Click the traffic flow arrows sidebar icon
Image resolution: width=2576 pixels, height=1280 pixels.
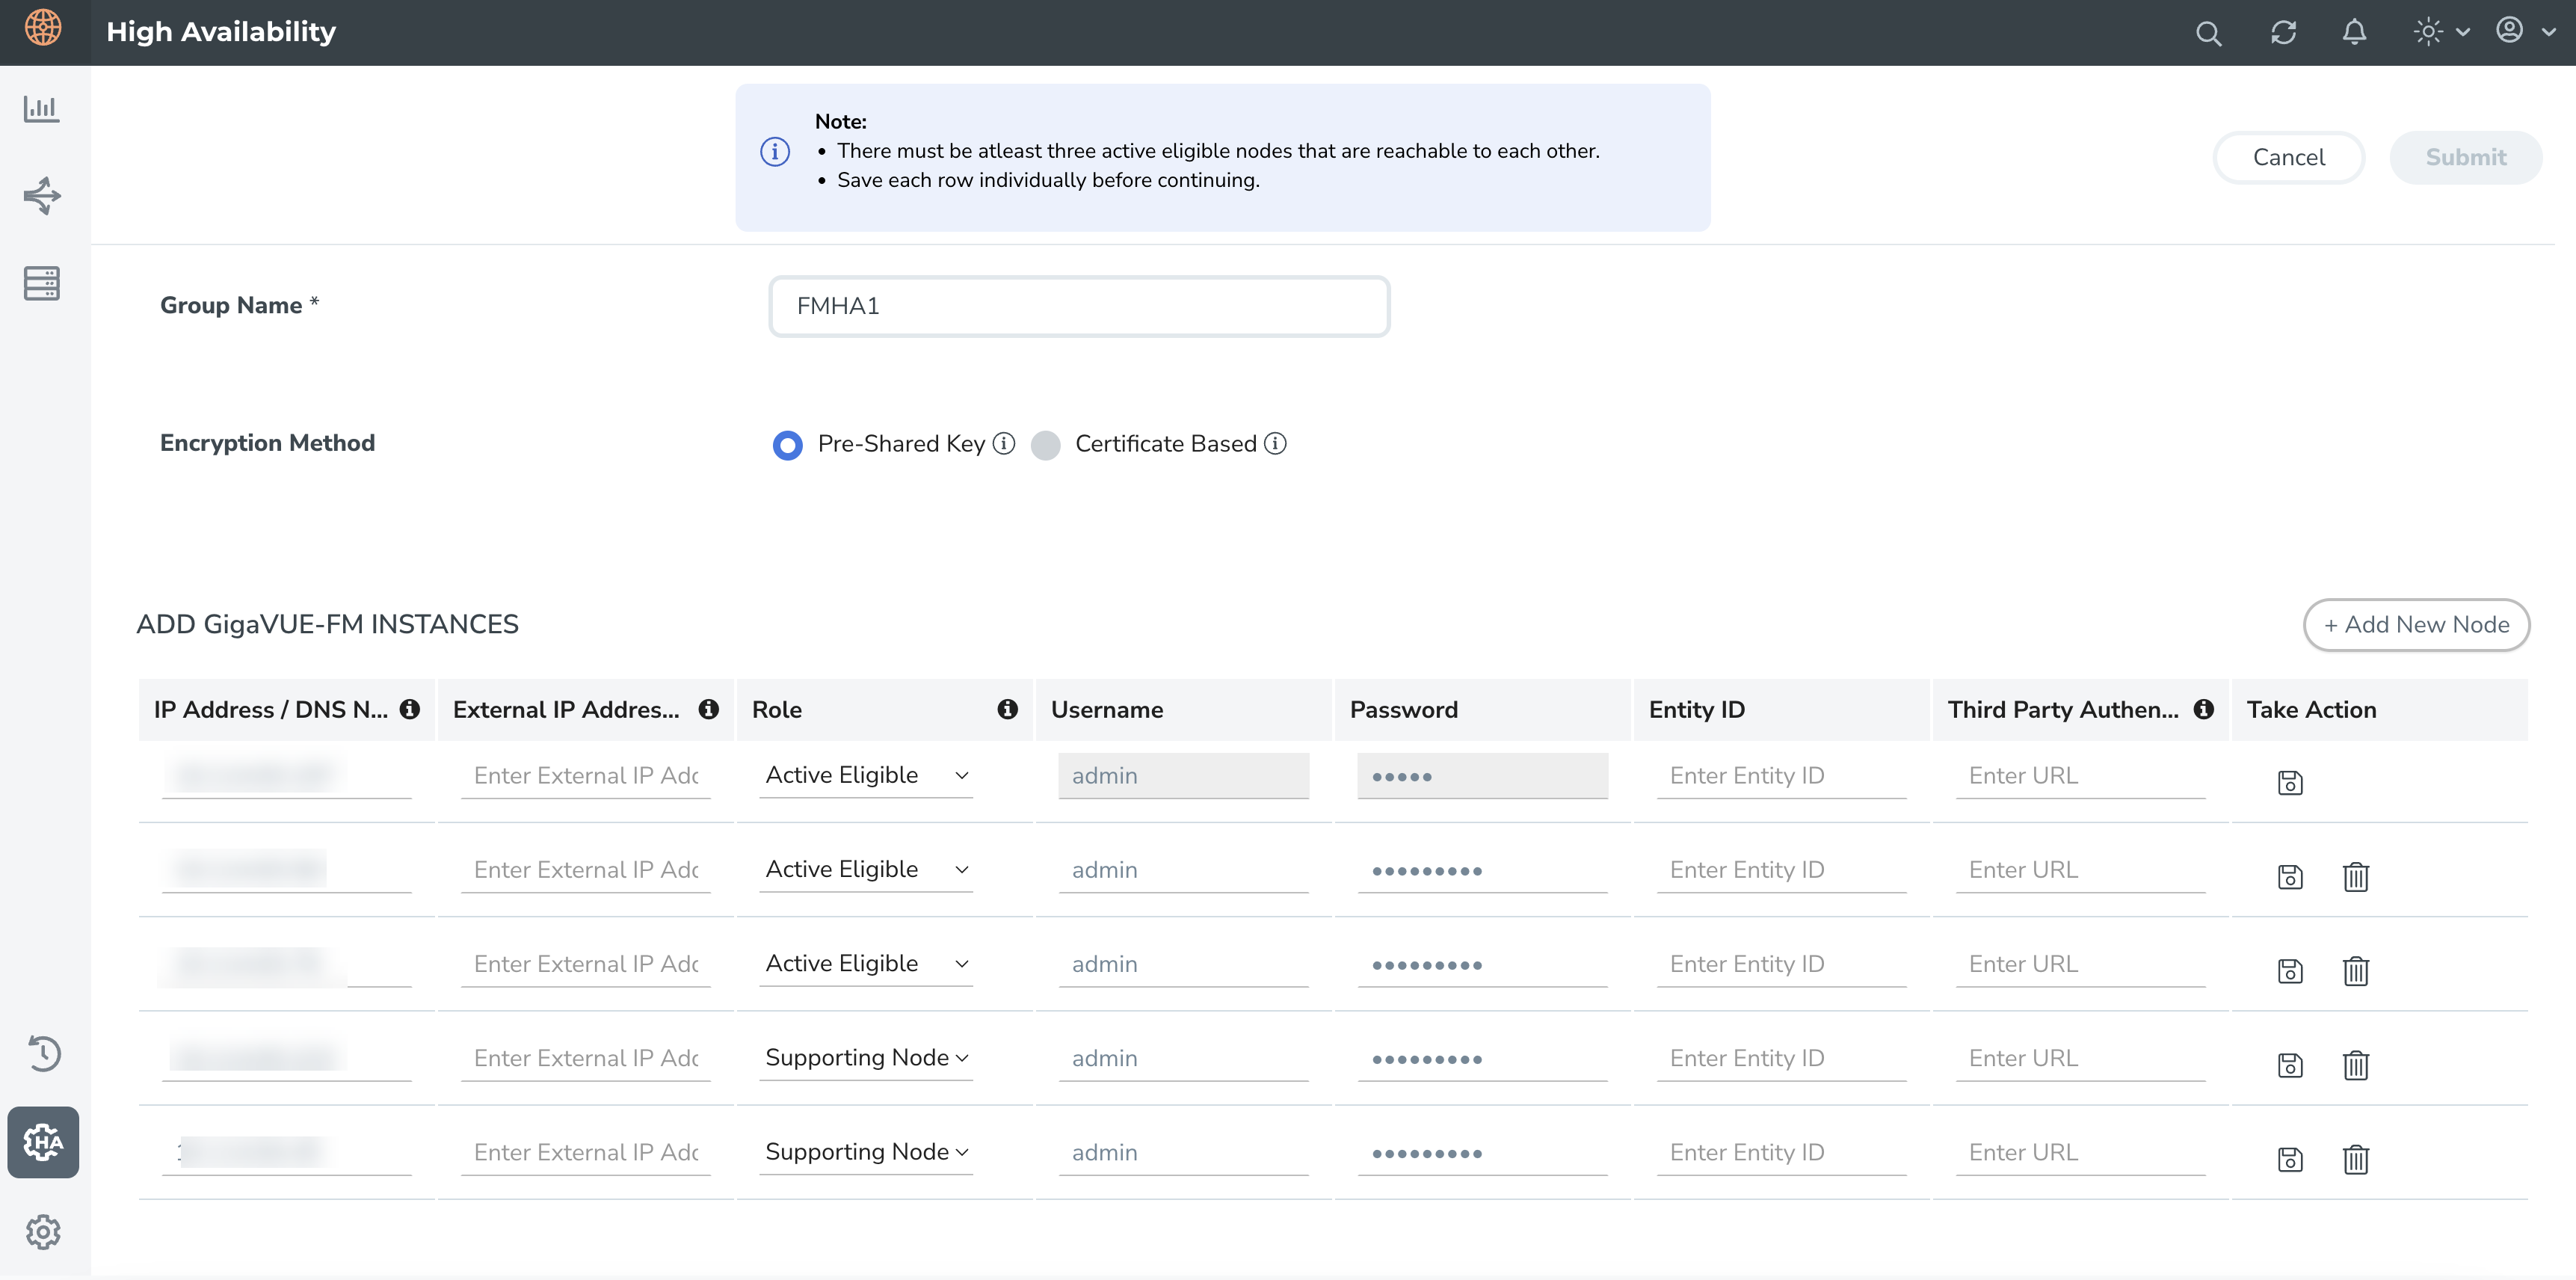[41, 195]
